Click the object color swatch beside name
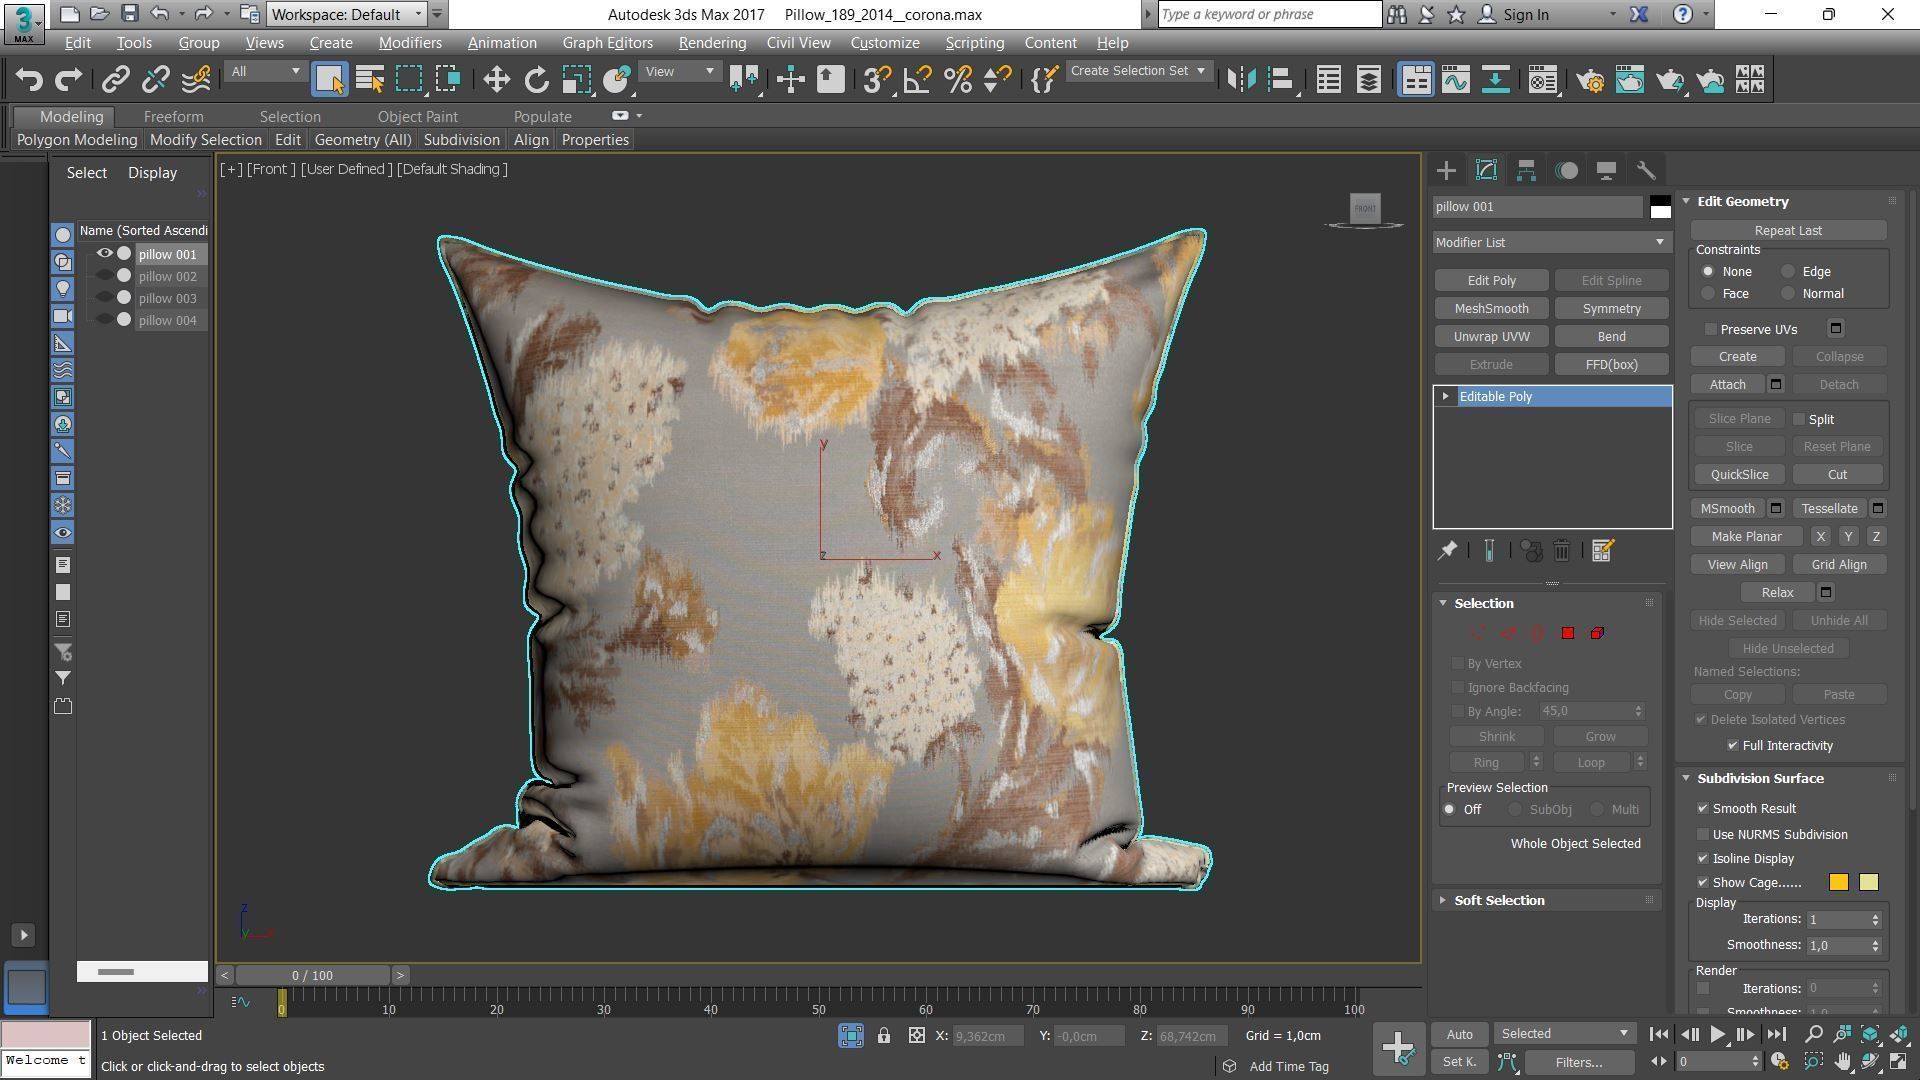Screen dimensions: 1920x1080 click(1660, 207)
